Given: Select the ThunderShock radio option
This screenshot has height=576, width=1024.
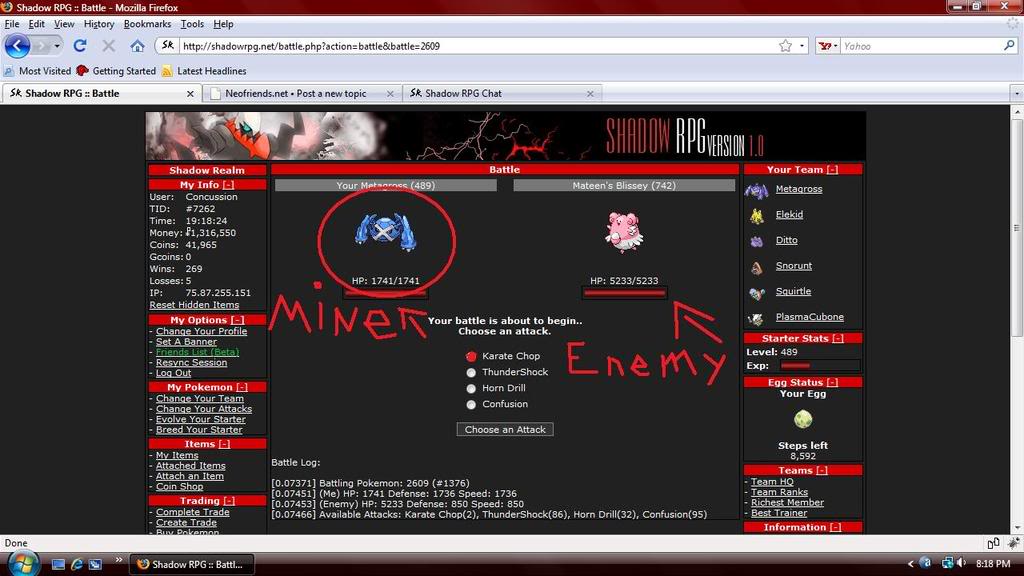Looking at the screenshot, I should coord(471,372).
